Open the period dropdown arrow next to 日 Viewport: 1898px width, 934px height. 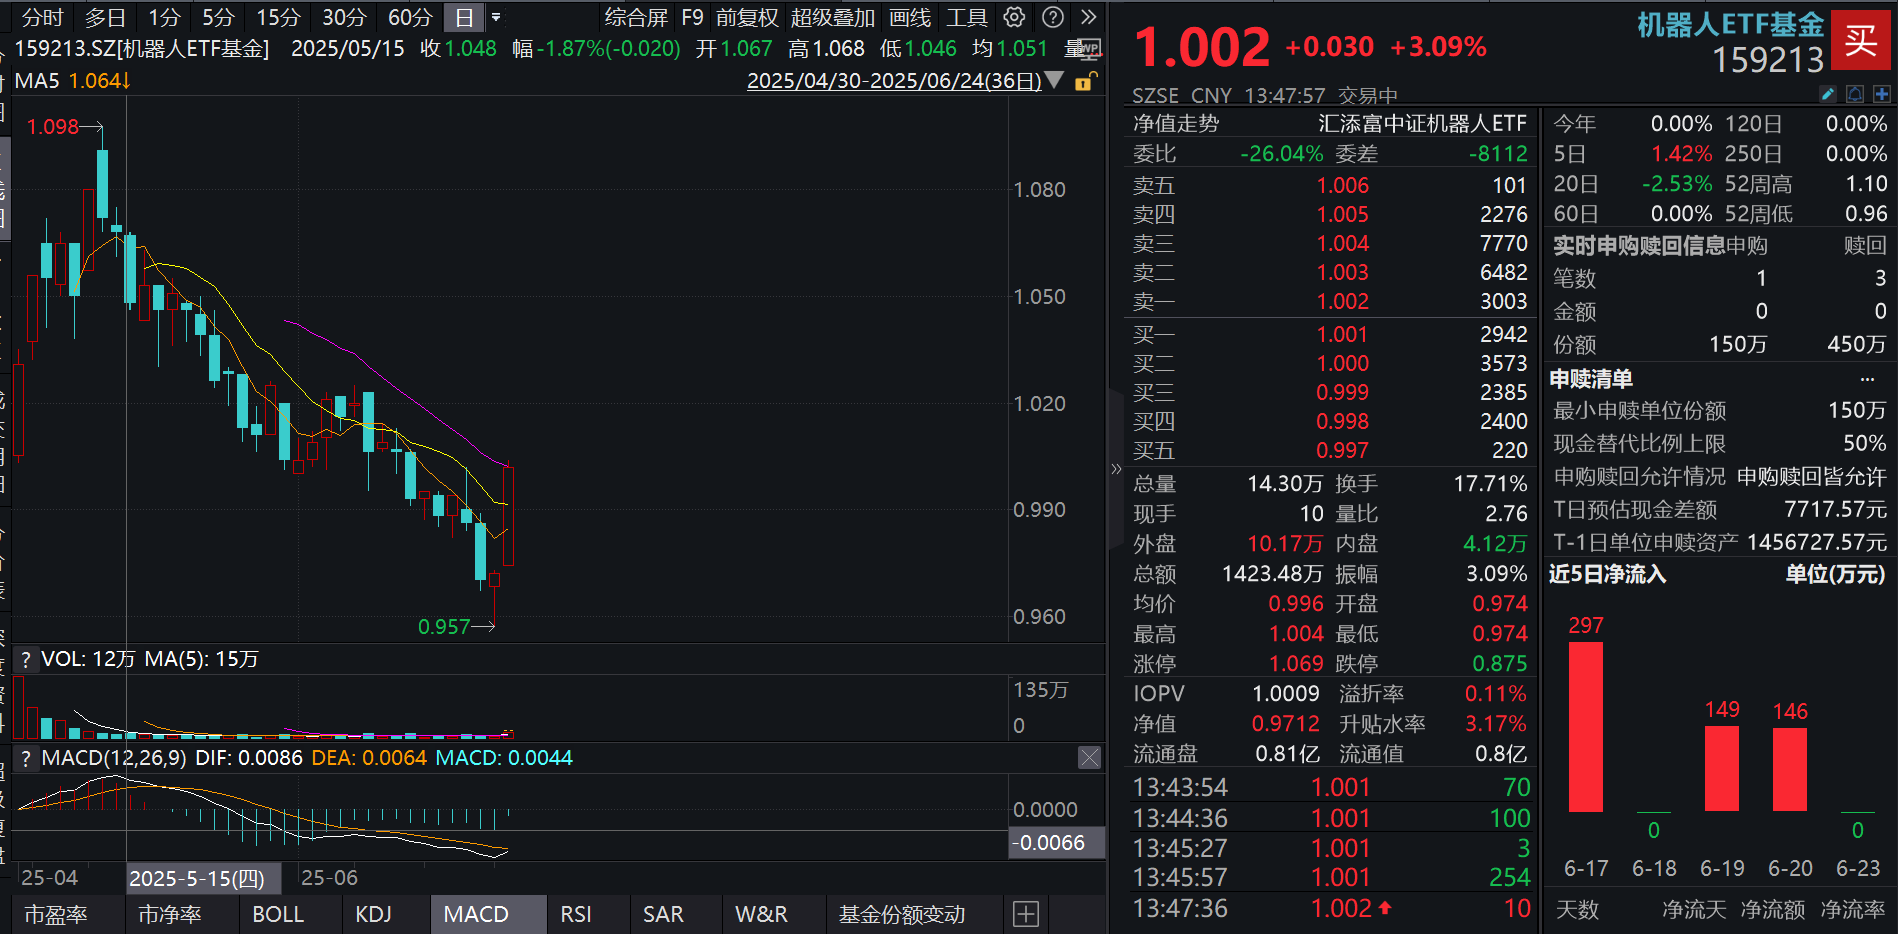(496, 17)
